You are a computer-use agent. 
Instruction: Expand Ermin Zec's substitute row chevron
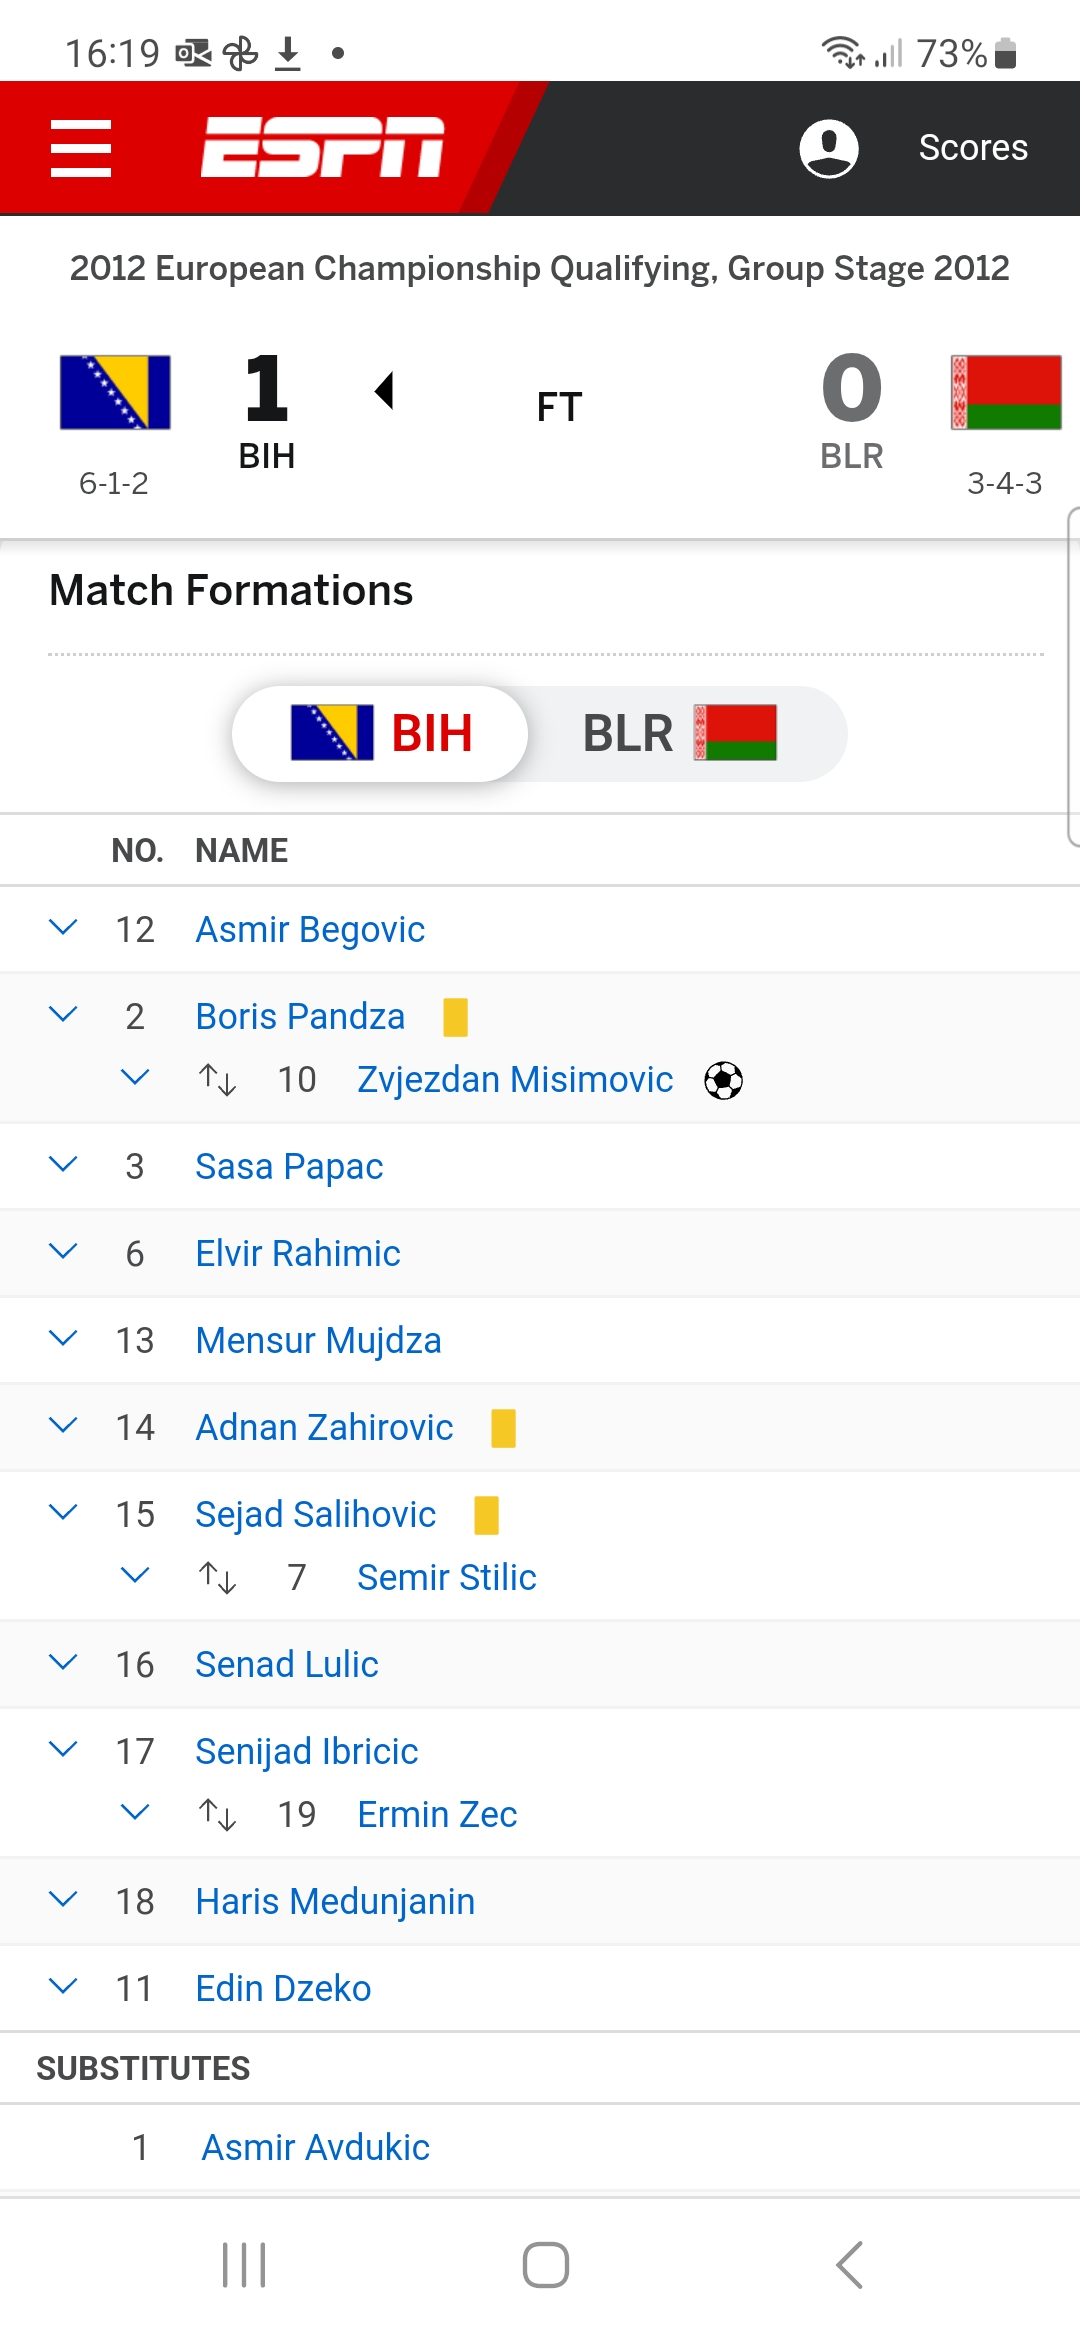(135, 1814)
